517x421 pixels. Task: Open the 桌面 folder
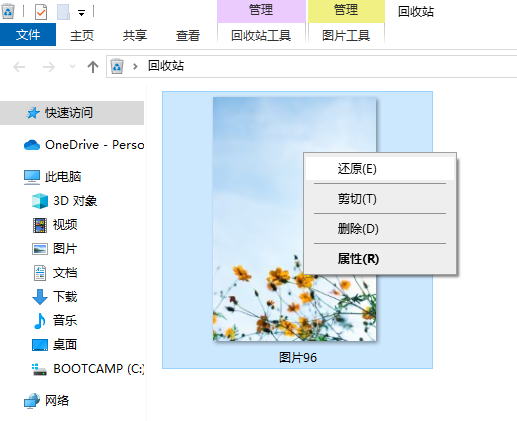65,345
